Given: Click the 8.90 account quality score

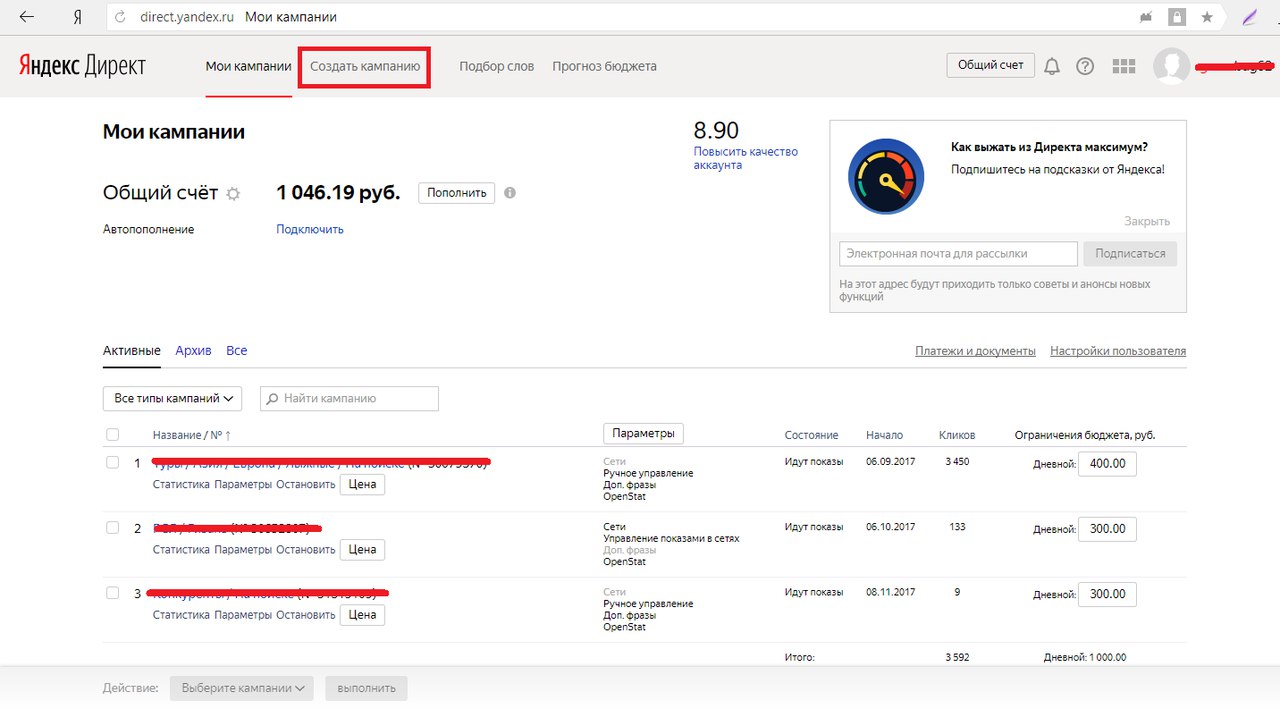Looking at the screenshot, I should coord(716,131).
